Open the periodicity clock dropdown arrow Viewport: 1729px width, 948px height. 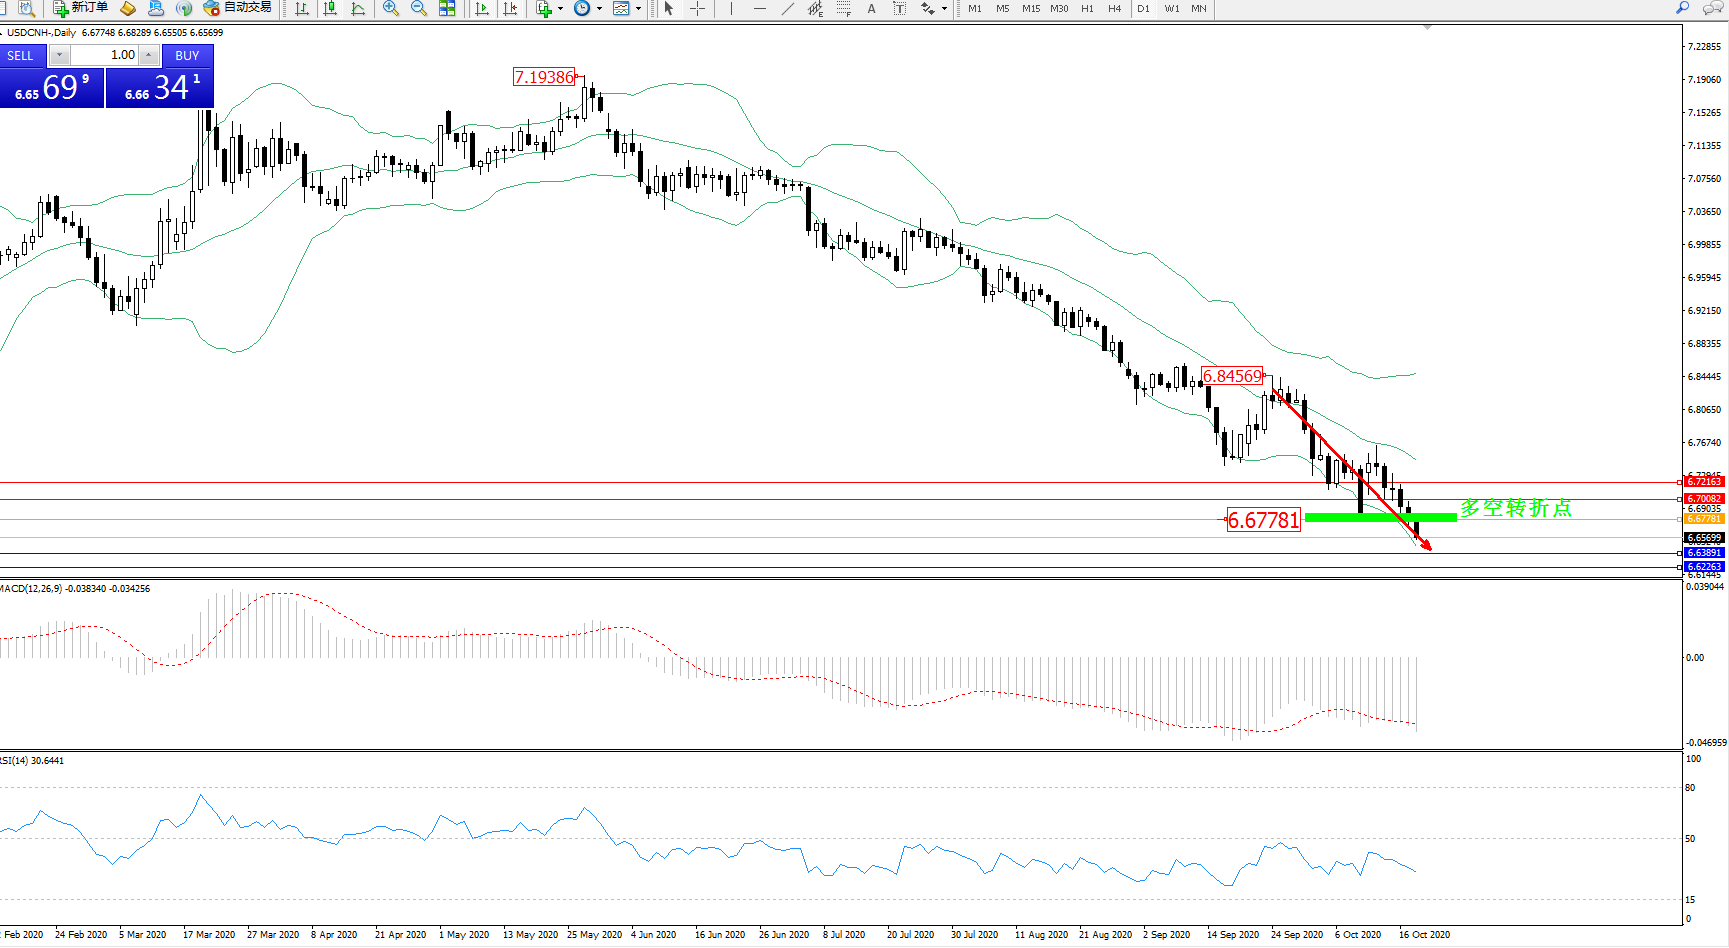point(599,9)
